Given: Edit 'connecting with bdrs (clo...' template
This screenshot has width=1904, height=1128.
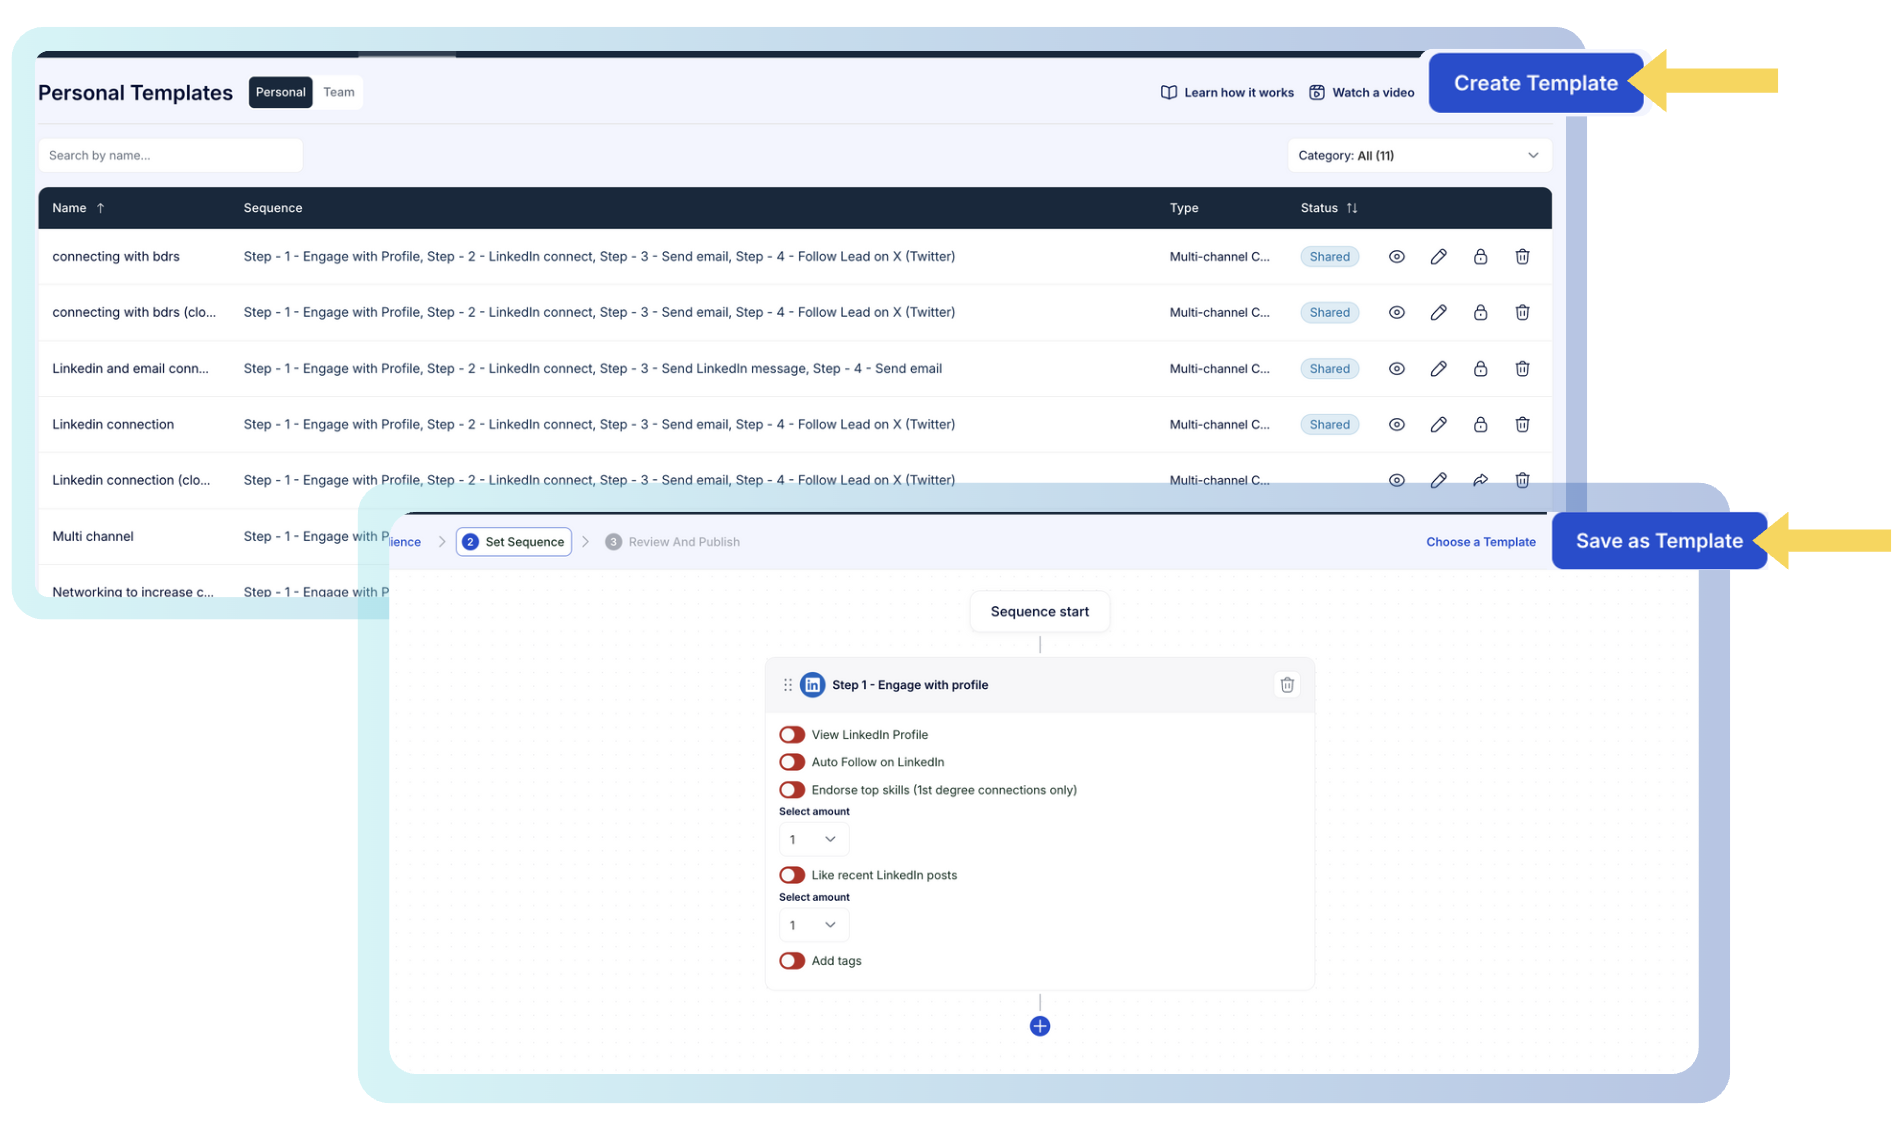Looking at the screenshot, I should coord(1438,313).
